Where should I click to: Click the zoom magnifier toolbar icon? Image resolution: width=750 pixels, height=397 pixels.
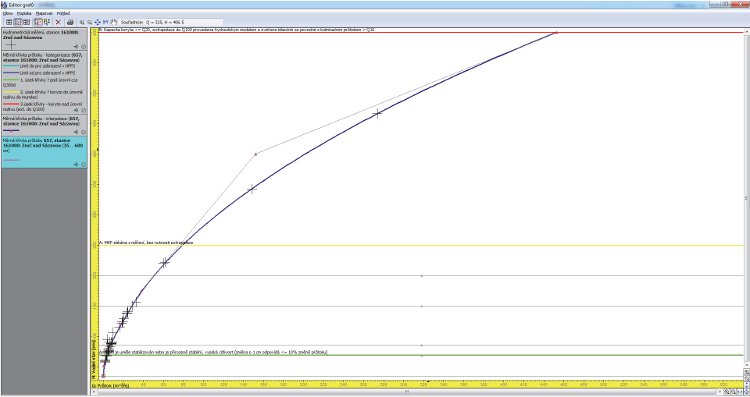coord(89,22)
